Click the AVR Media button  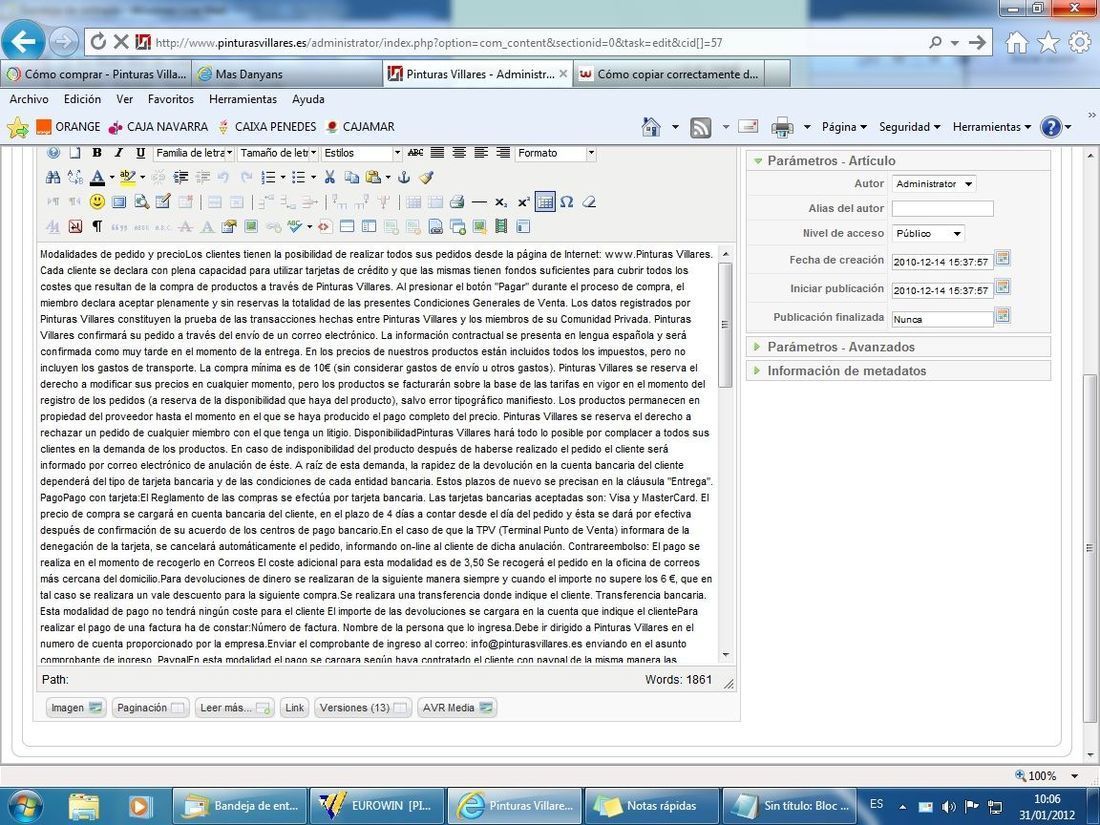click(x=457, y=708)
